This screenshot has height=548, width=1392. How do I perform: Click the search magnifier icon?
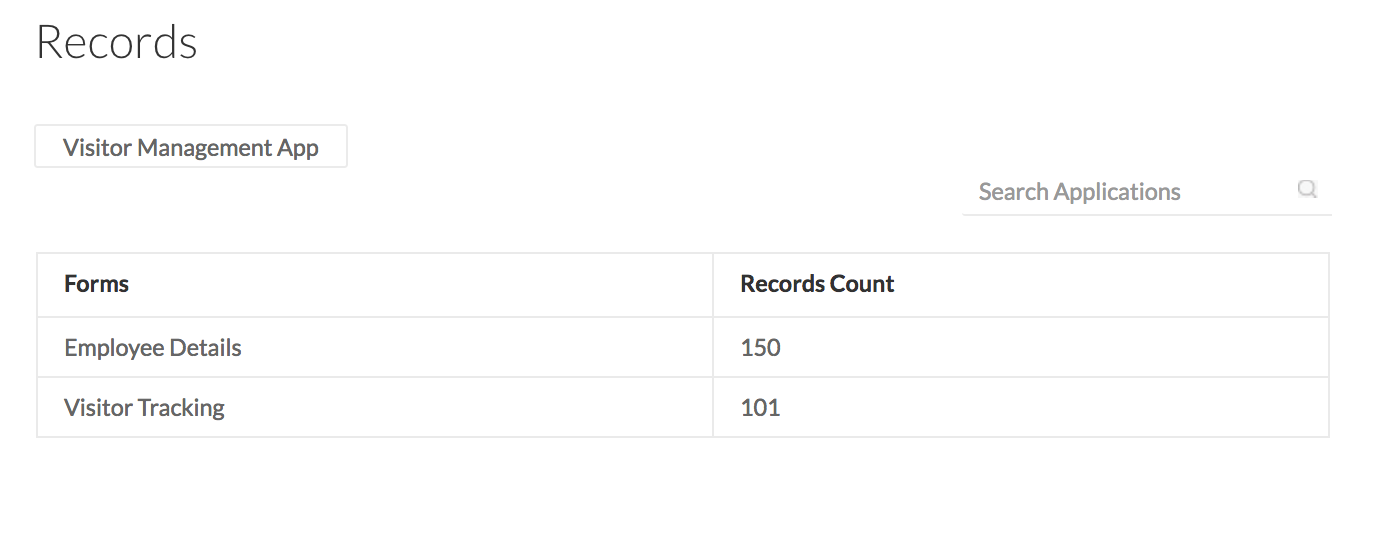click(1306, 189)
